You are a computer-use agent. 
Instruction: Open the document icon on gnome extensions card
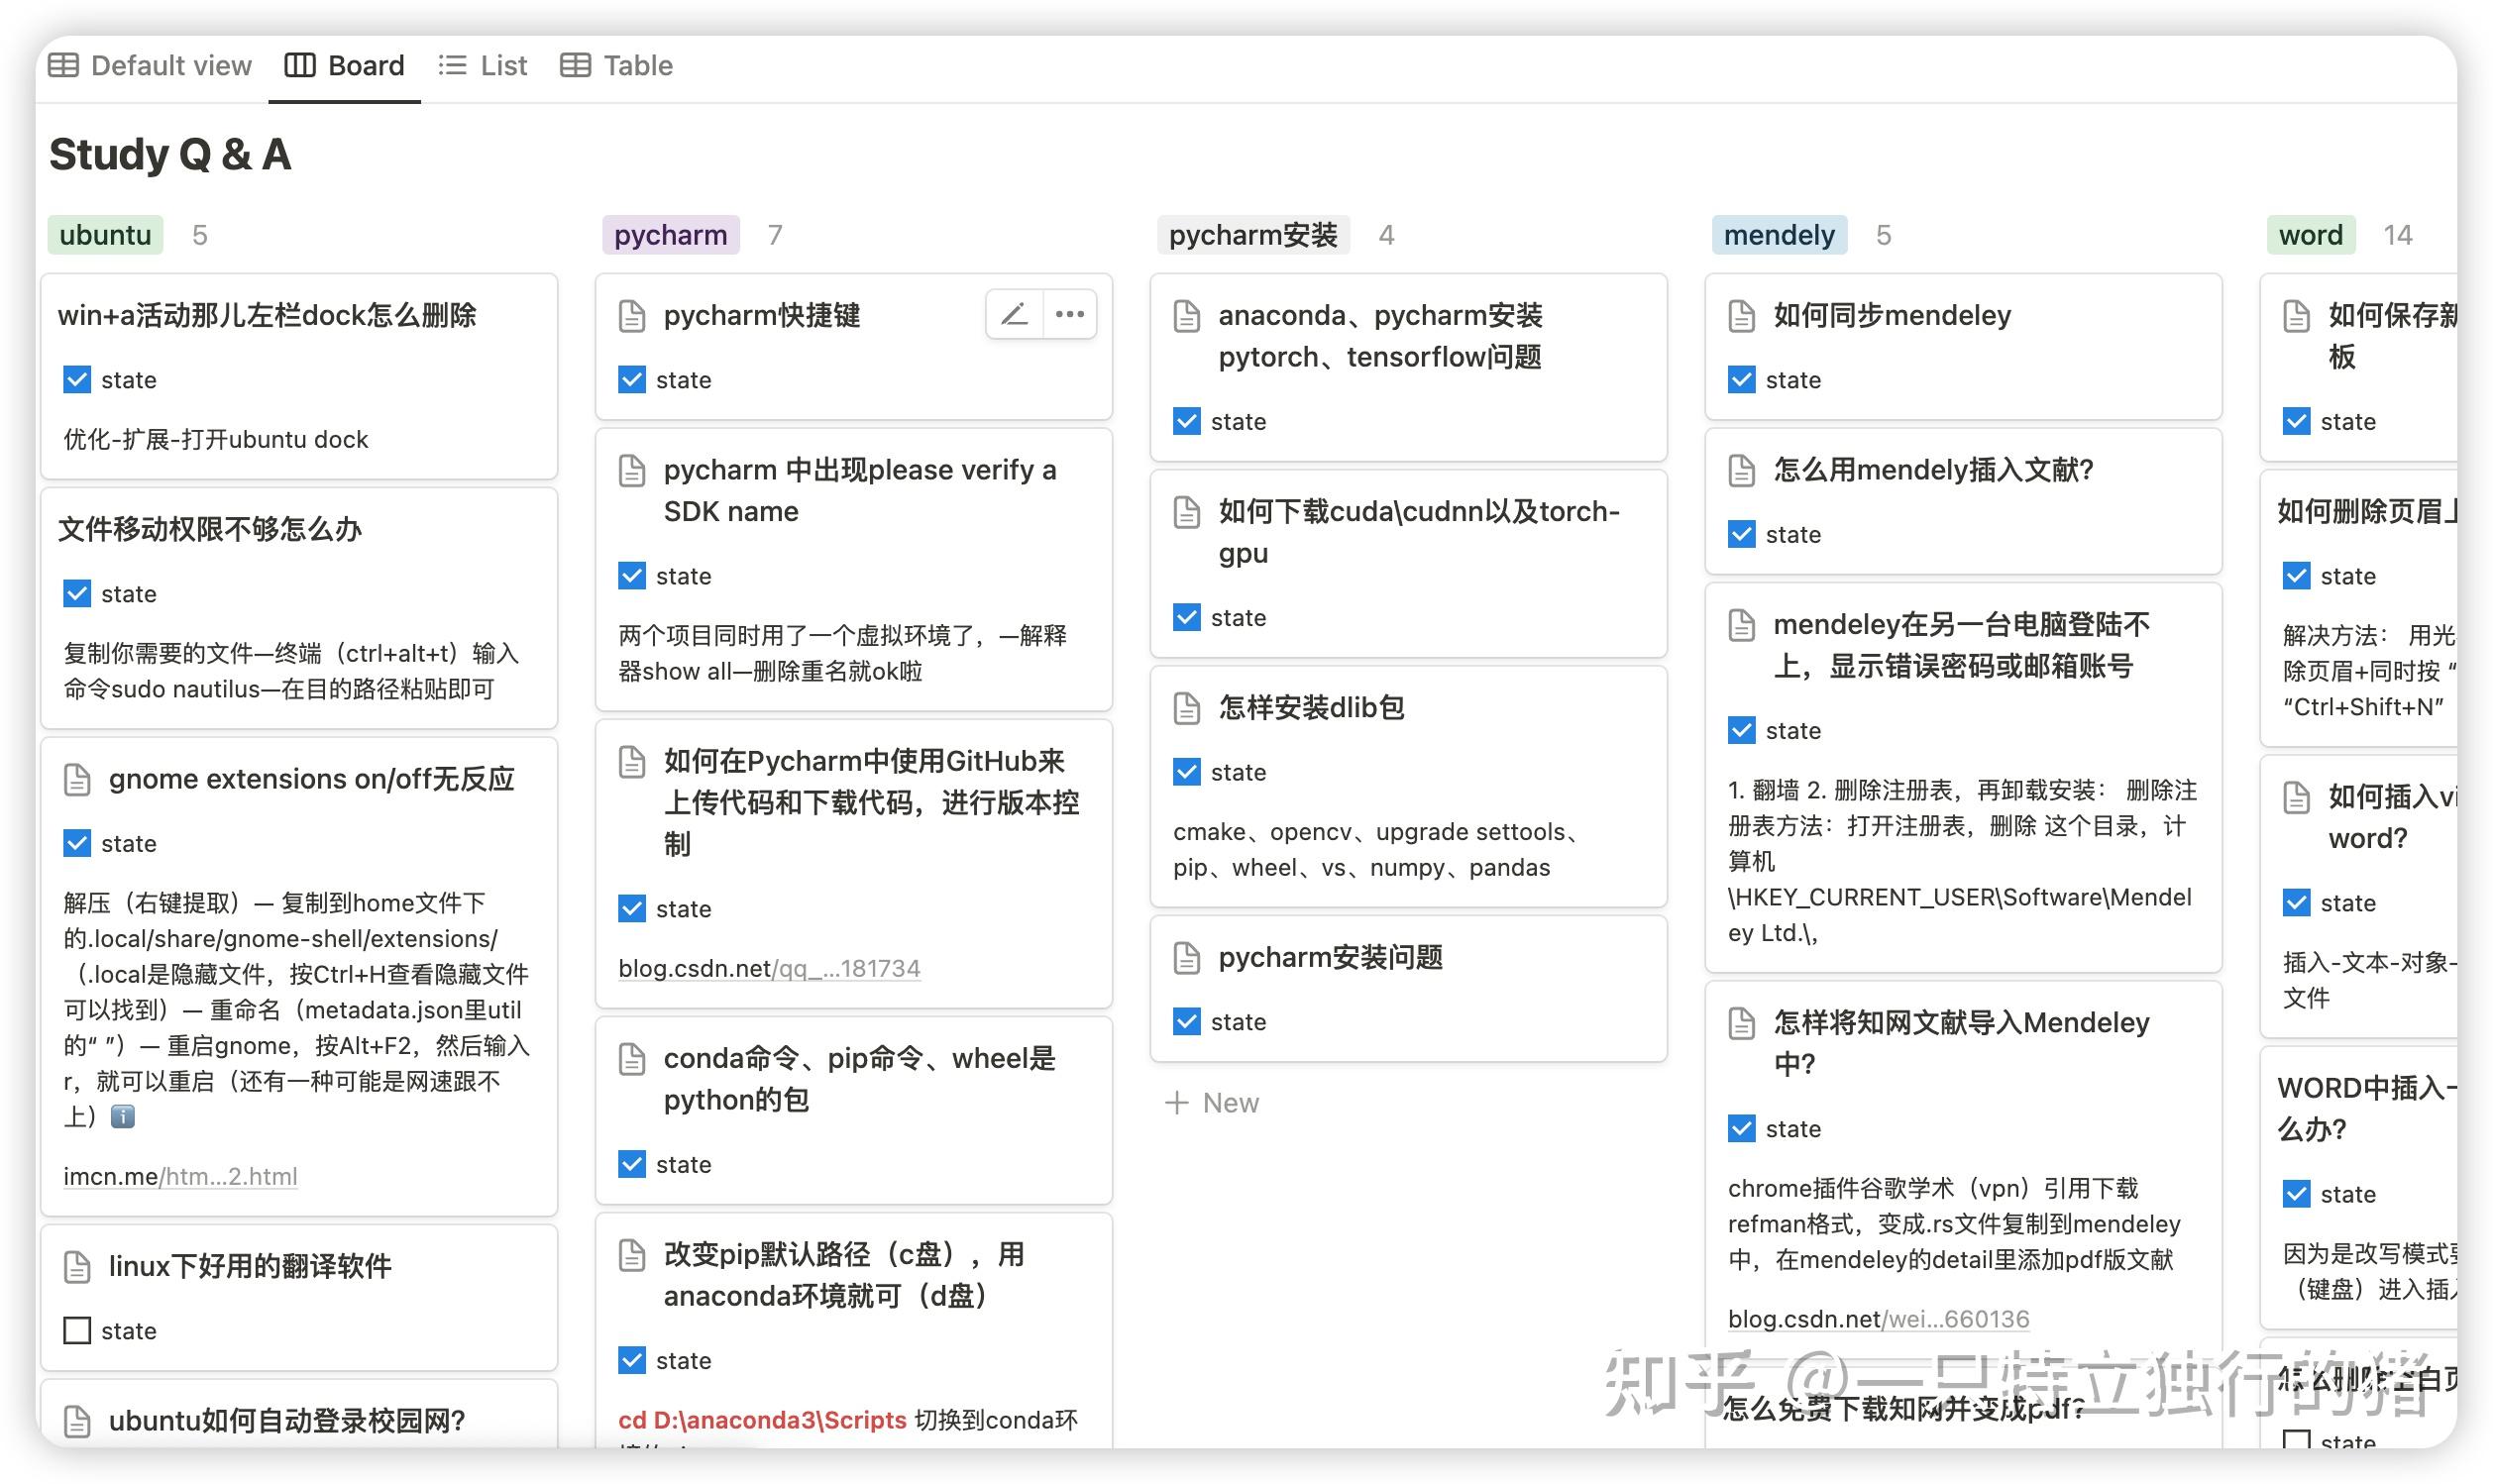point(78,779)
